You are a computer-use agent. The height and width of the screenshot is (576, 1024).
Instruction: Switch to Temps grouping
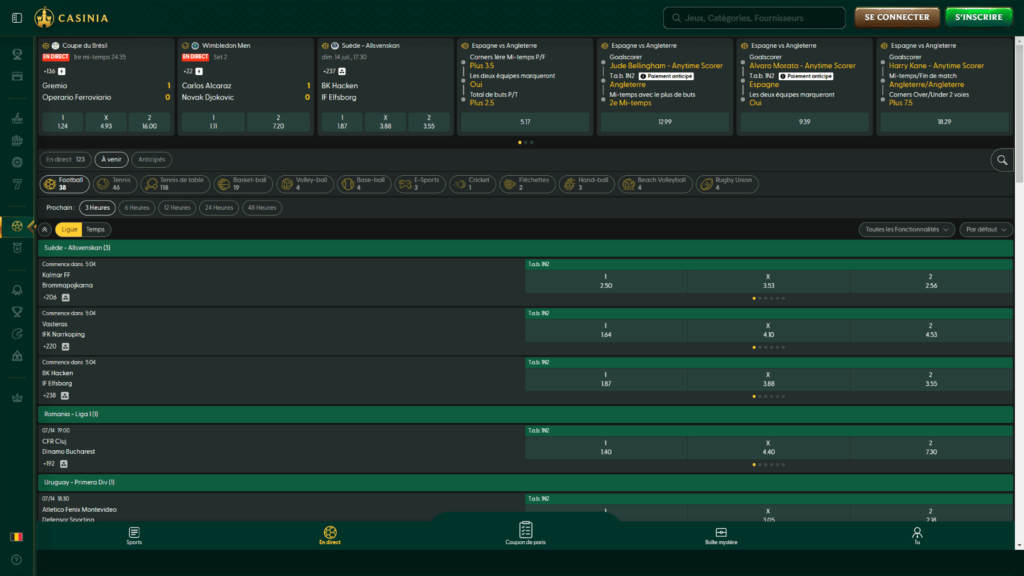pos(95,229)
